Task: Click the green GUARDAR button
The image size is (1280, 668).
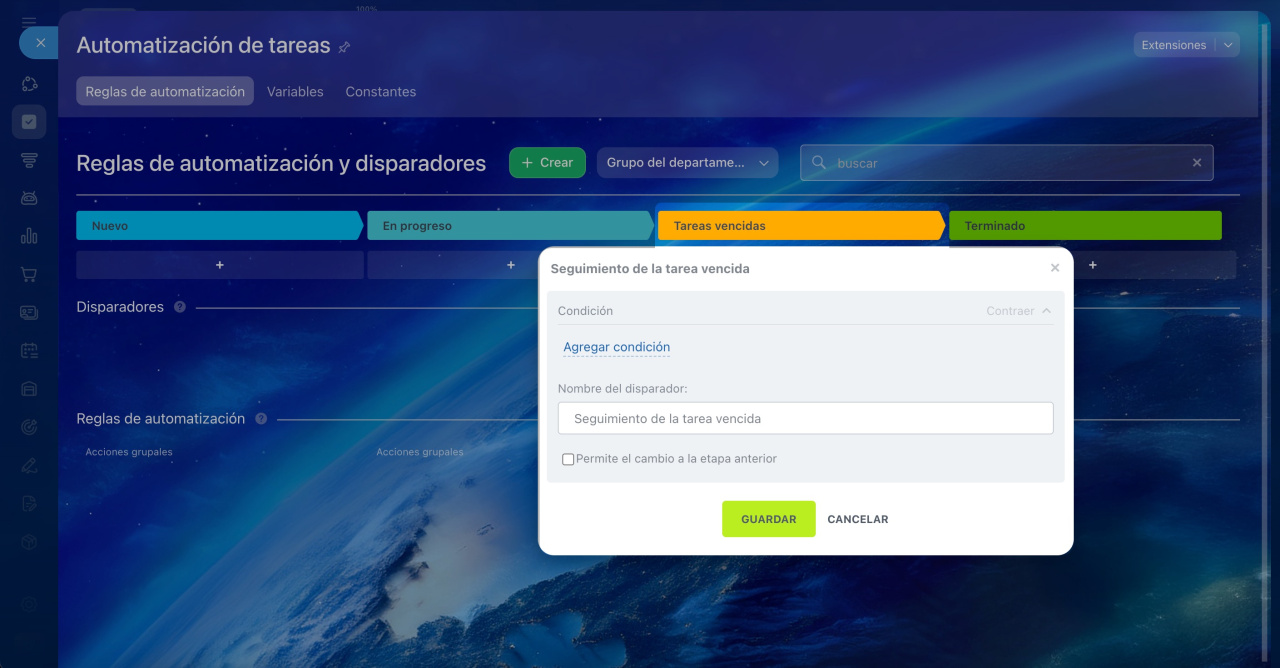Action: coord(768,519)
